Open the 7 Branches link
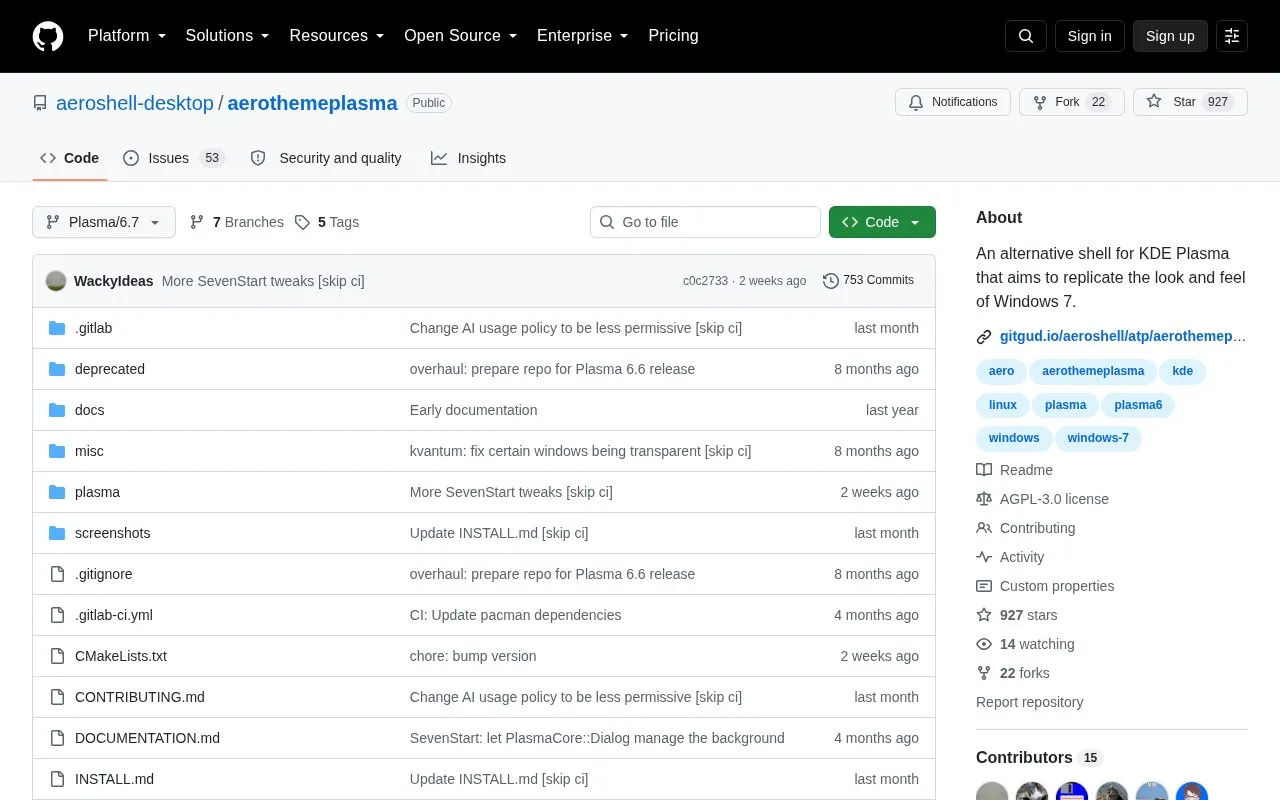 pyautogui.click(x=237, y=222)
